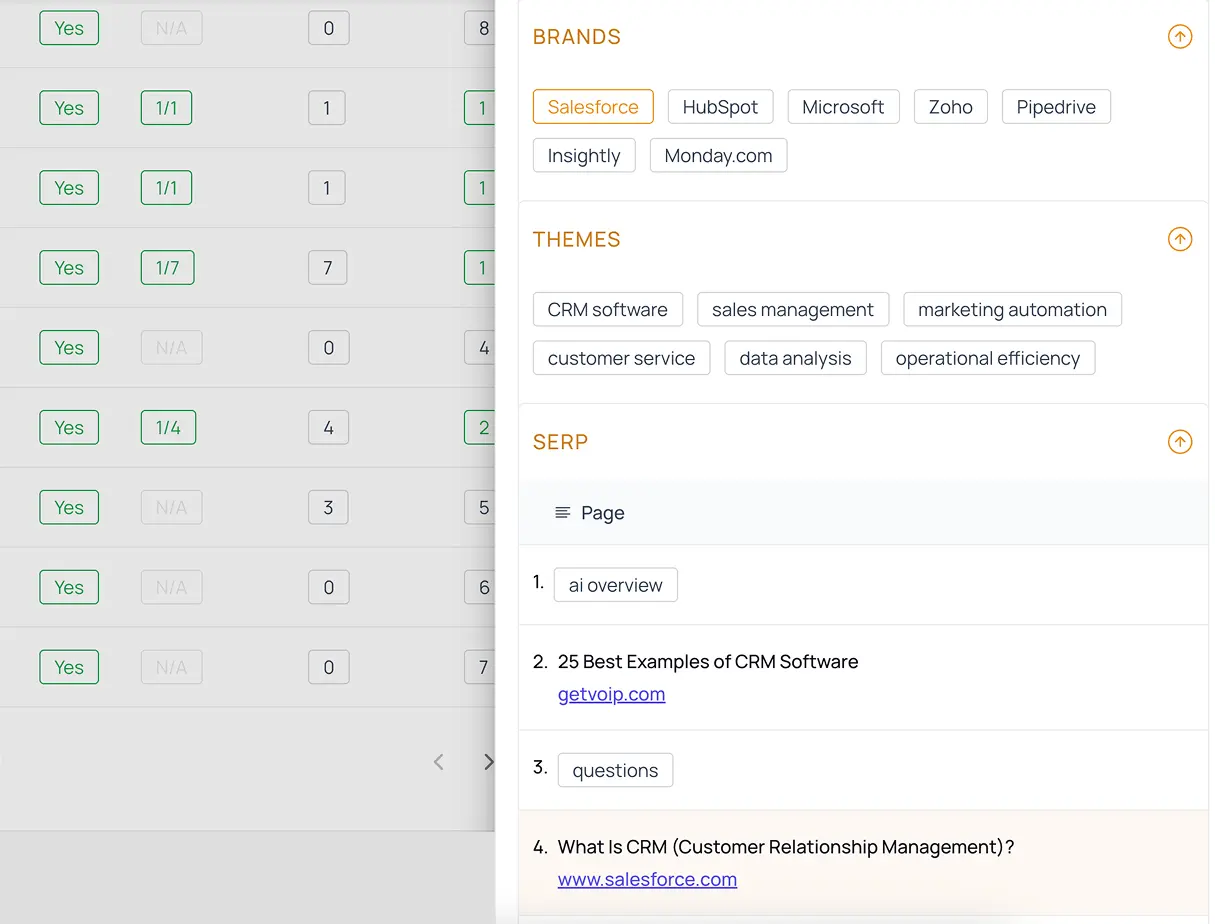This screenshot has height=924, width=1215.
Task: Click the count 4 cell beside 1/4
Action: pos(328,428)
